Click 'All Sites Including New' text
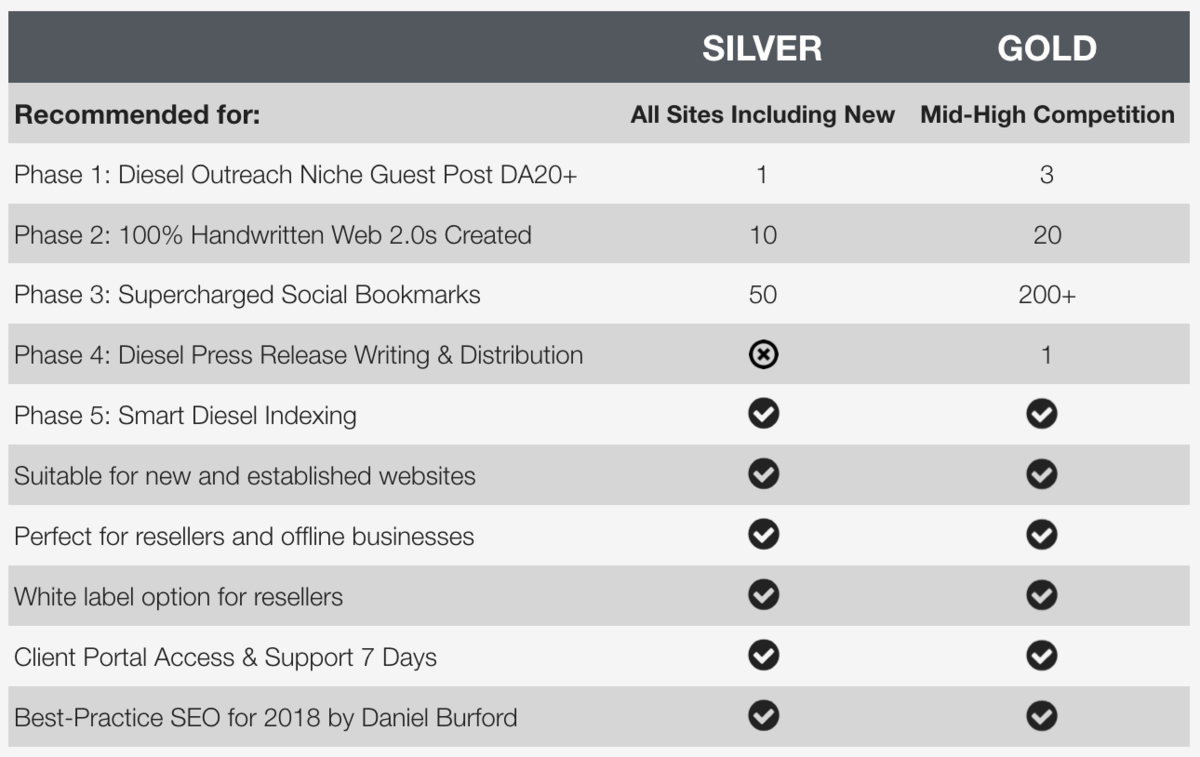Screen dimensions: 1200x757 (762, 115)
